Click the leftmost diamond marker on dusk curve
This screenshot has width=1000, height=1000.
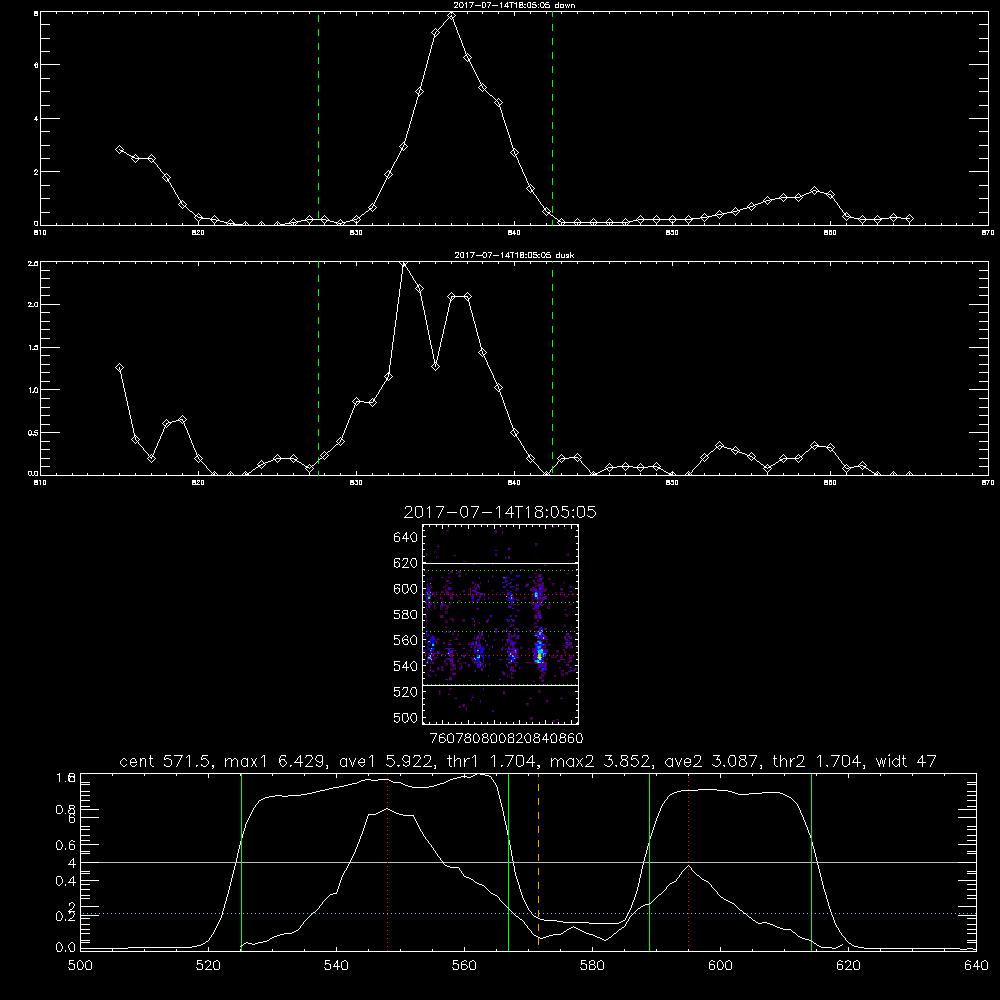[119, 368]
